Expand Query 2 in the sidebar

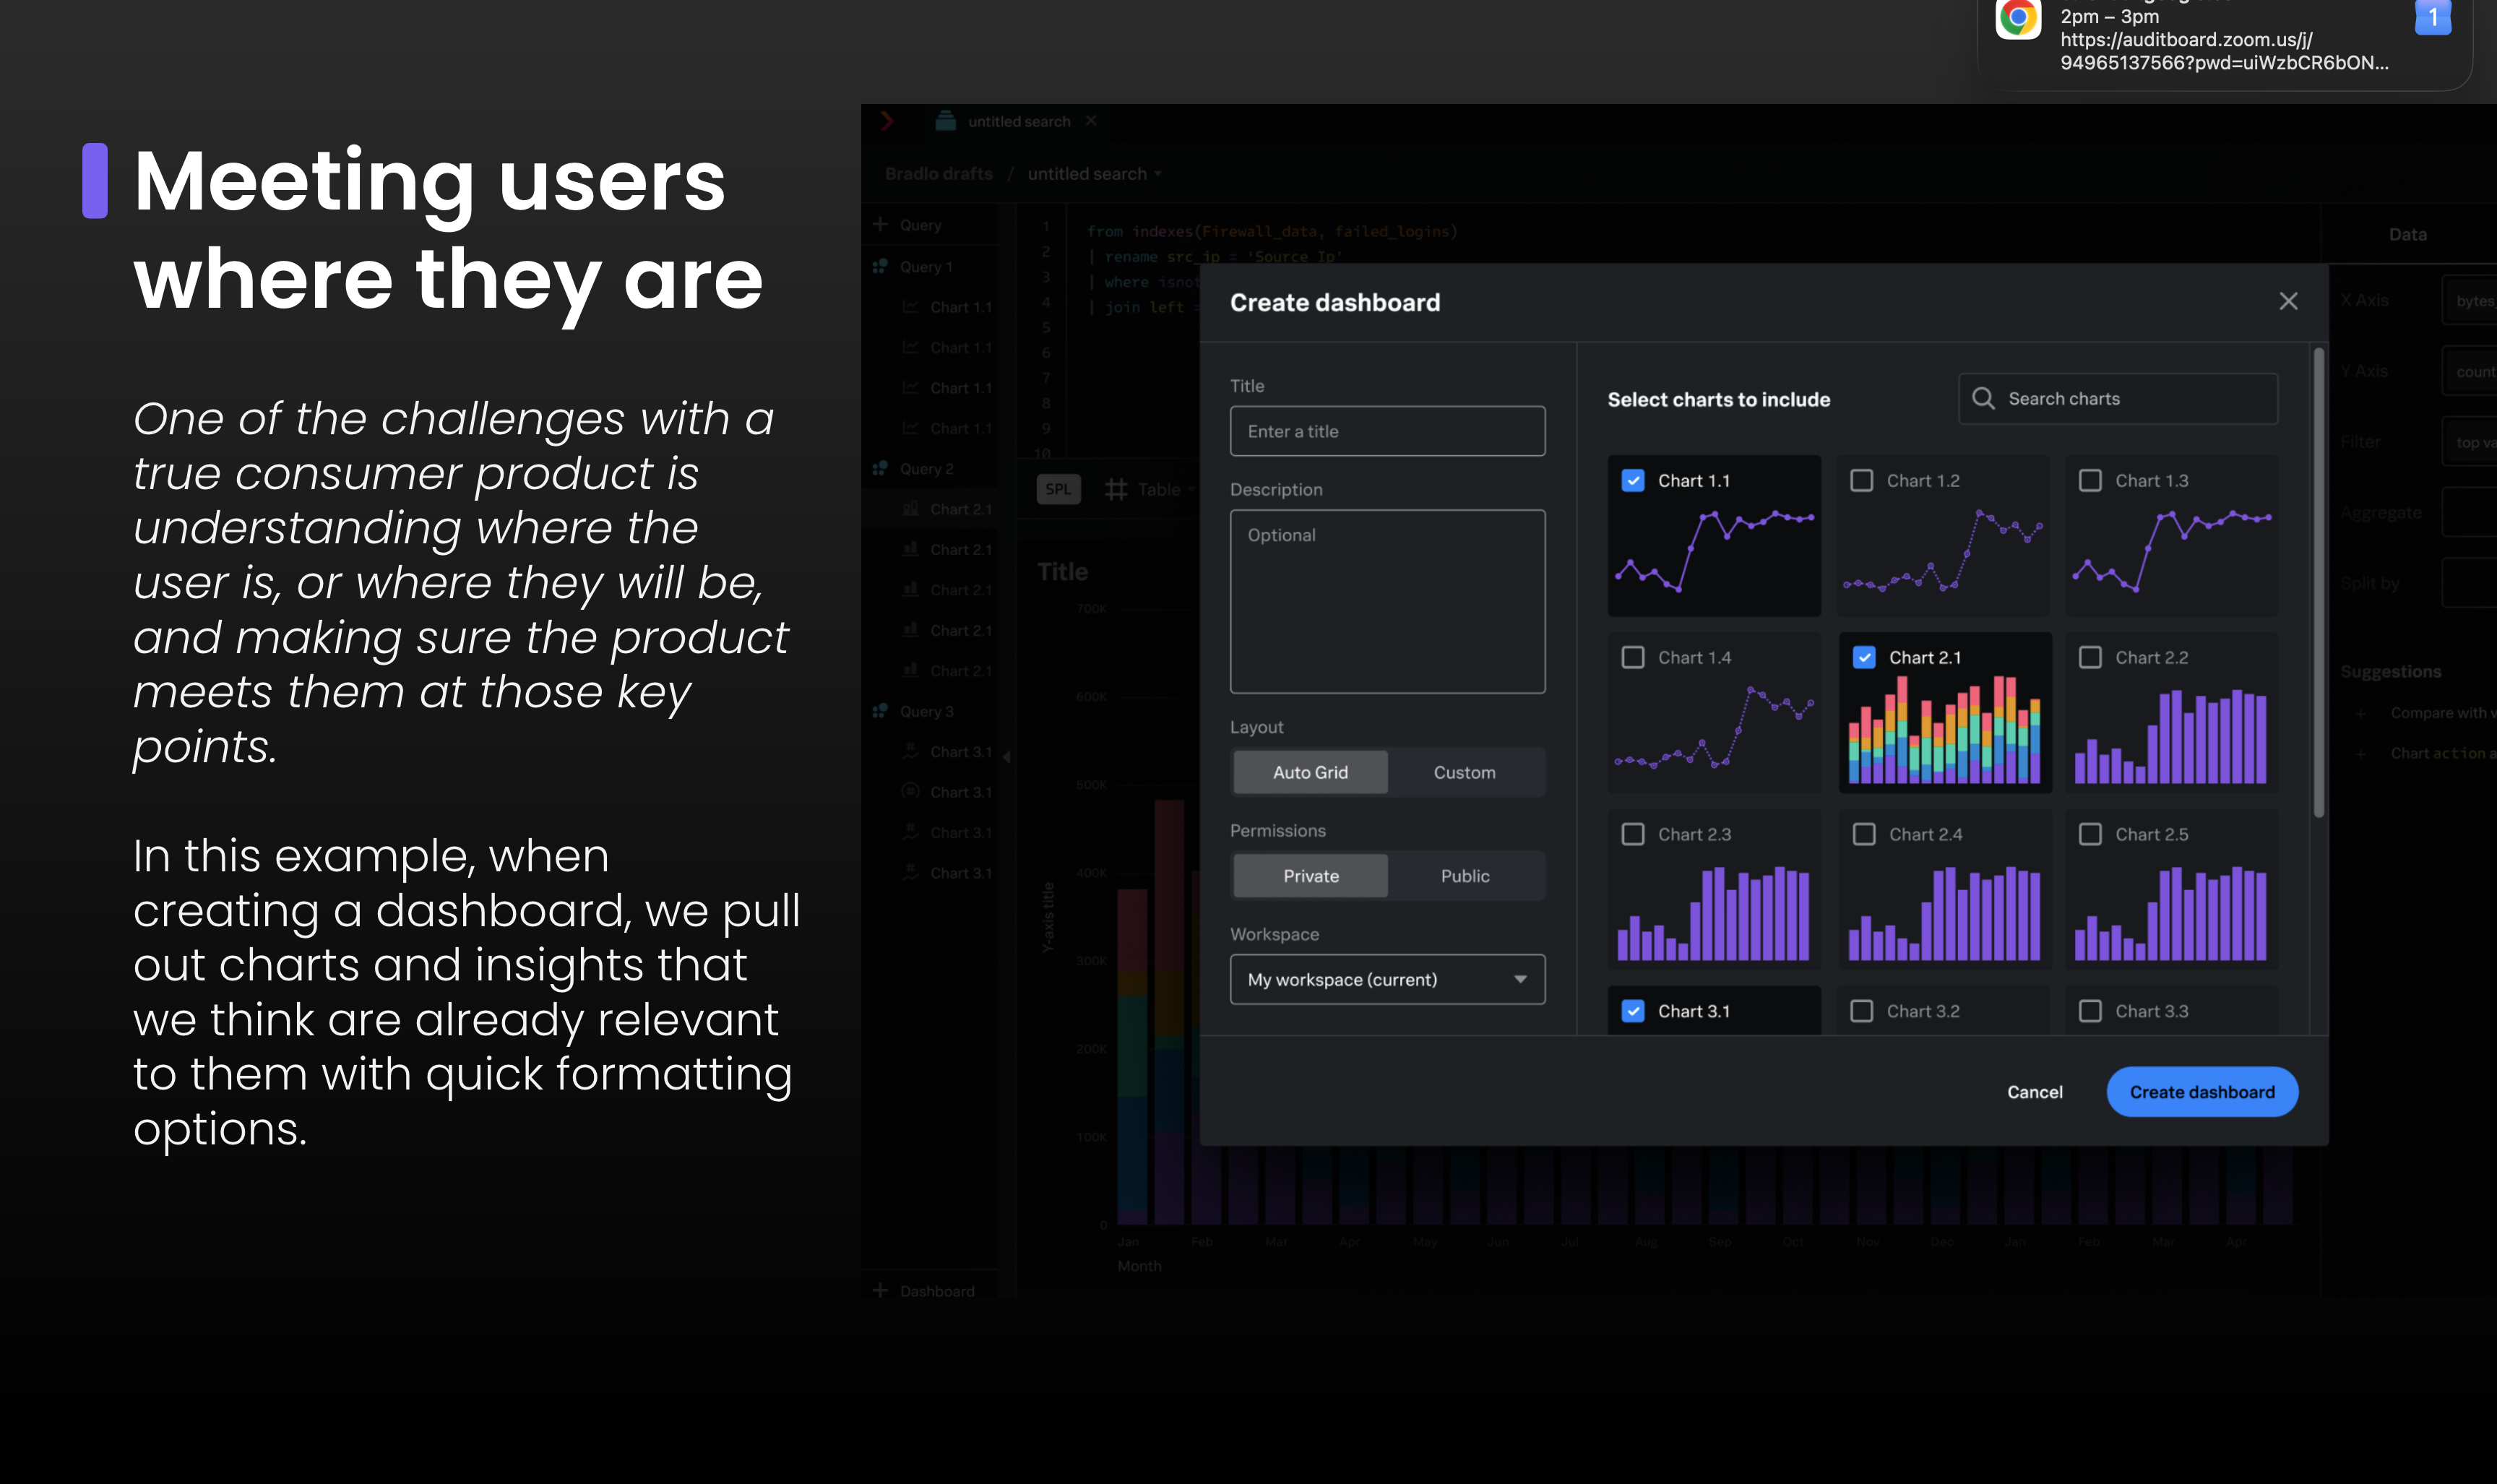coord(926,468)
